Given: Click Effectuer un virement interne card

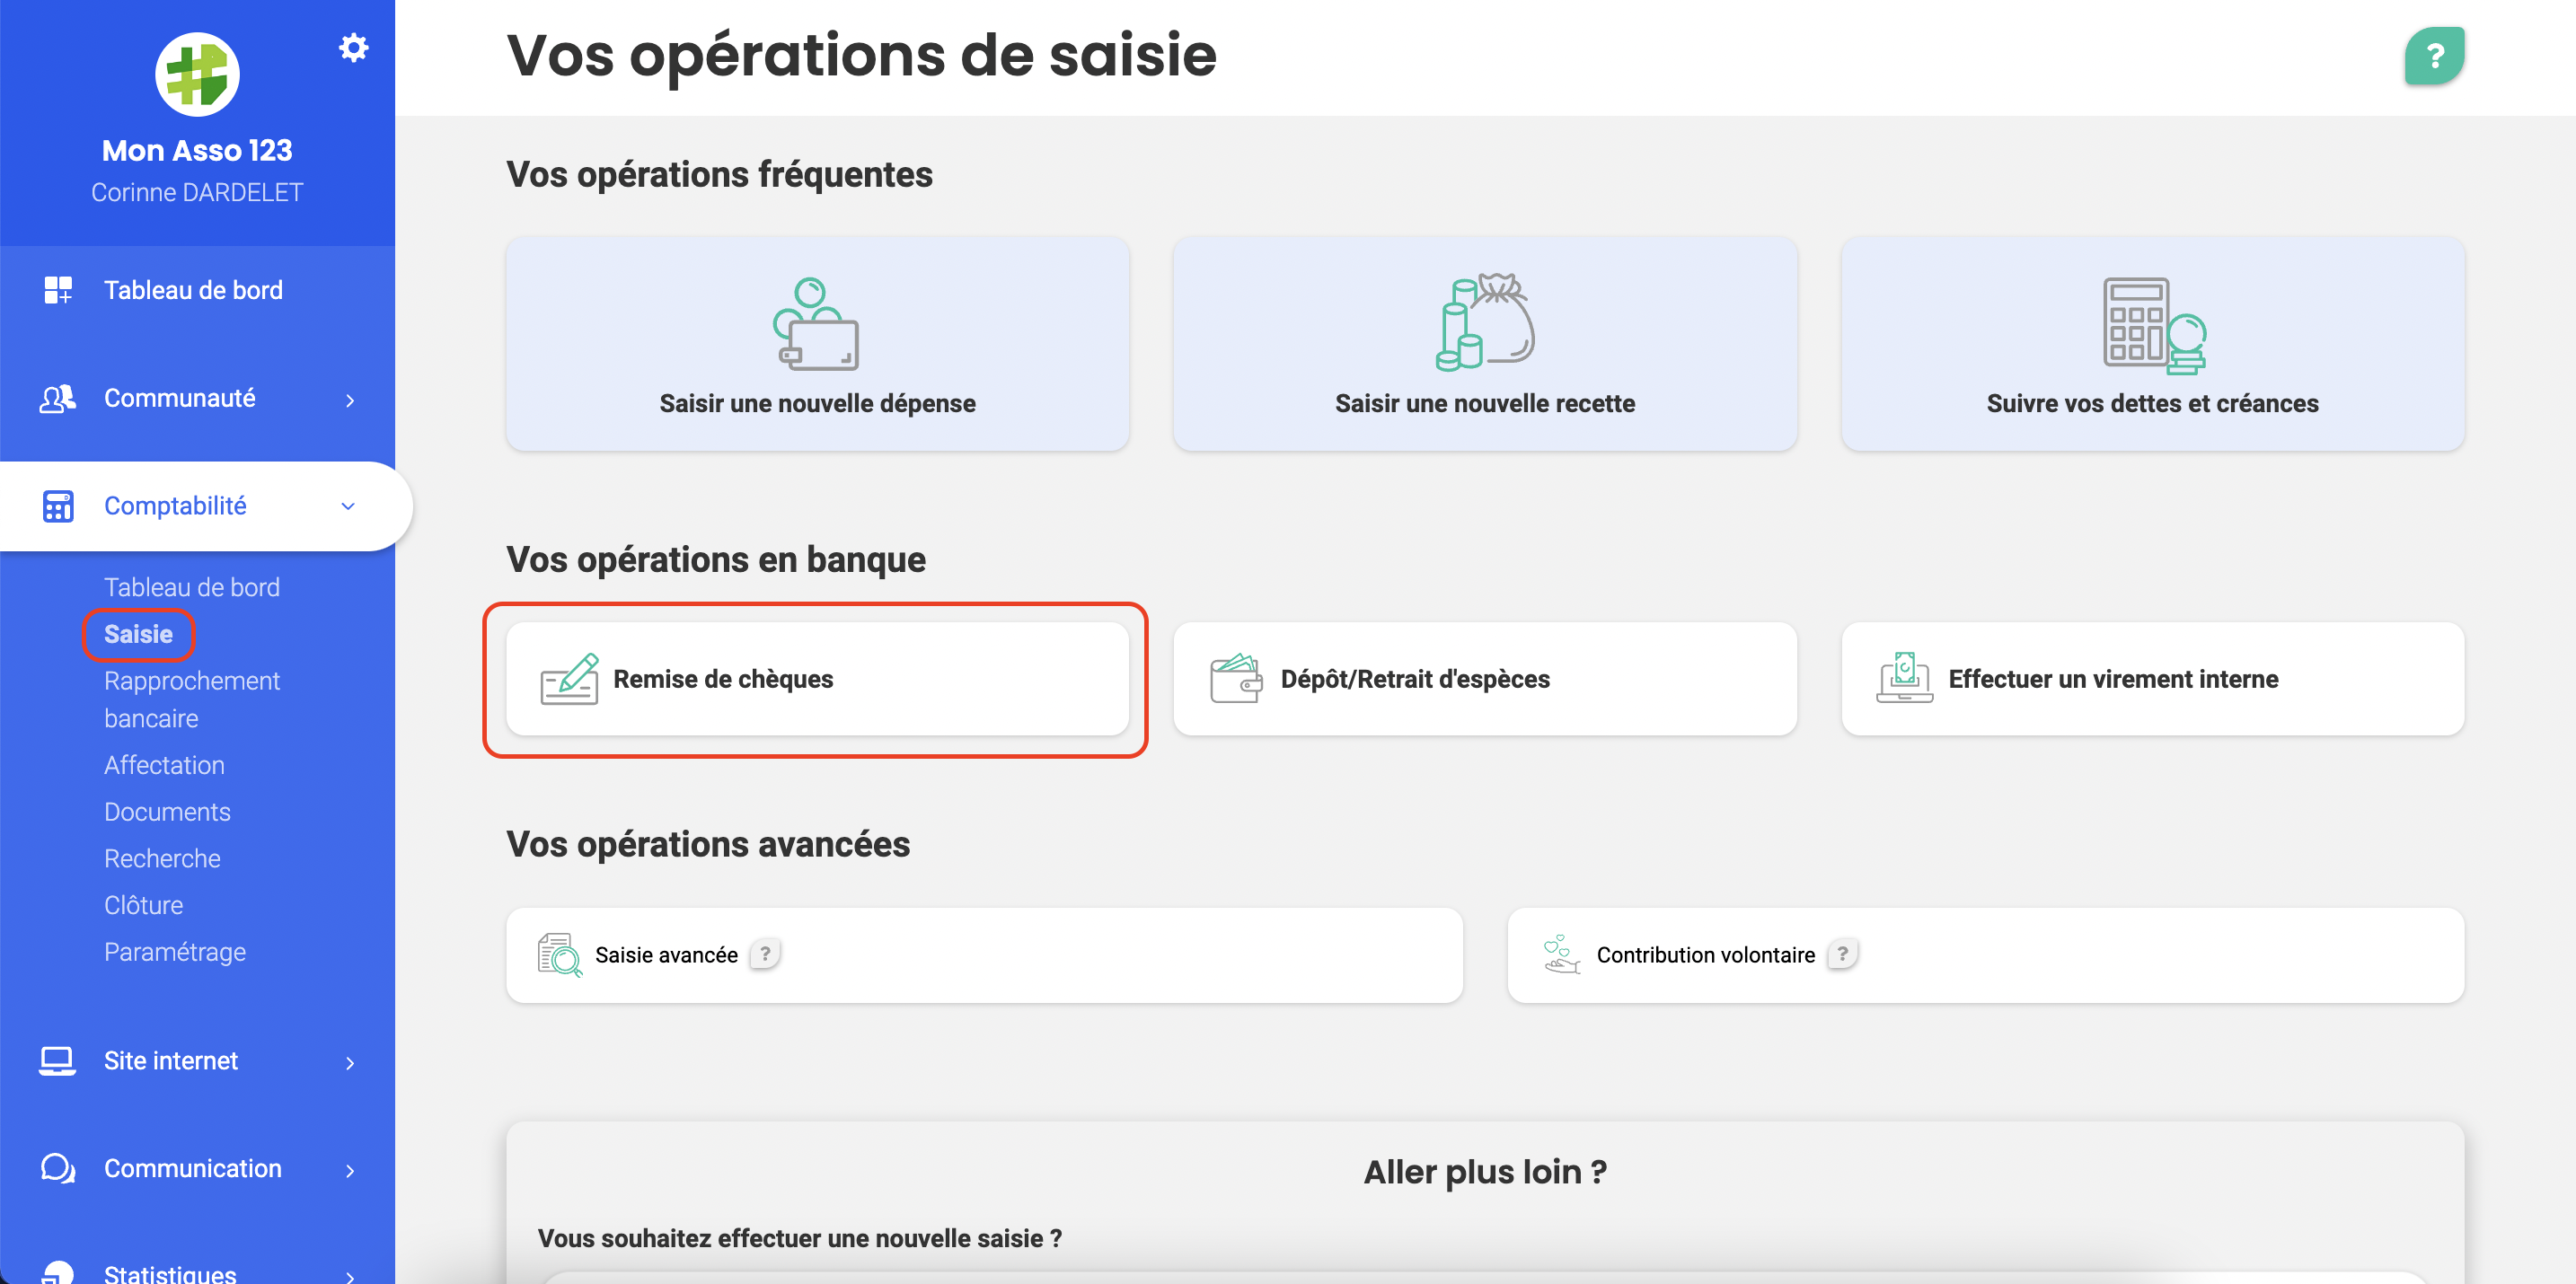Looking at the screenshot, I should click(2152, 679).
